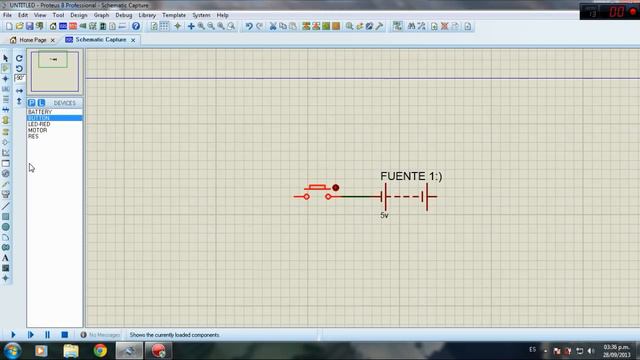This screenshot has height=360, width=640.
Task: Click the Zoom Out magnifier icon
Action: tap(211, 26)
